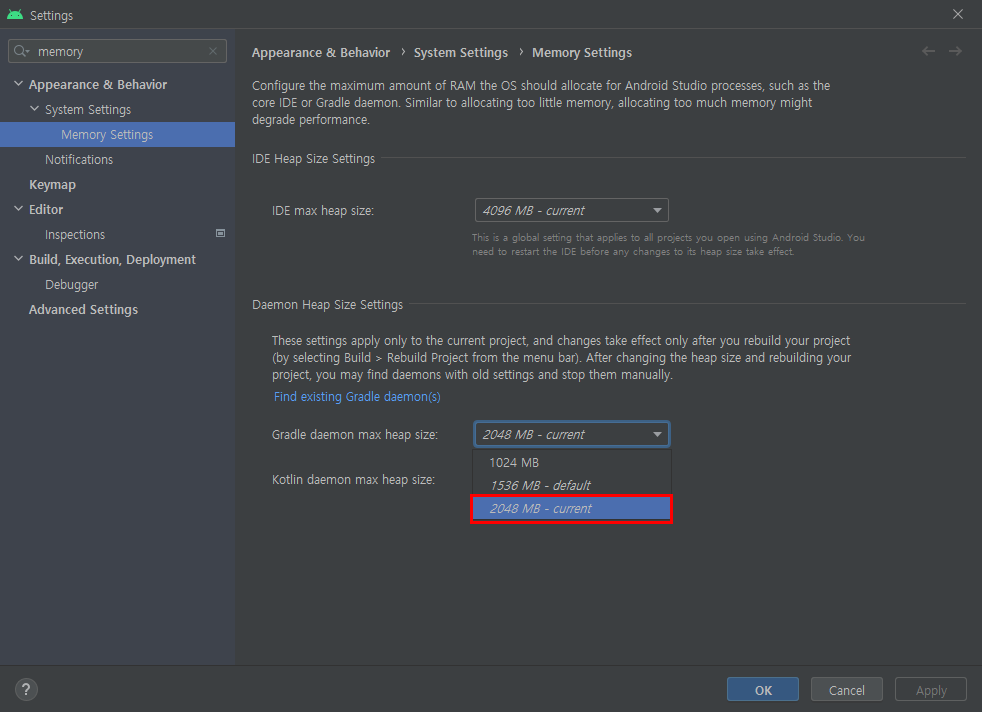This screenshot has width=982, height=712.
Task: Close the Gradle daemon heap size dropdown
Action: pyautogui.click(x=571, y=434)
